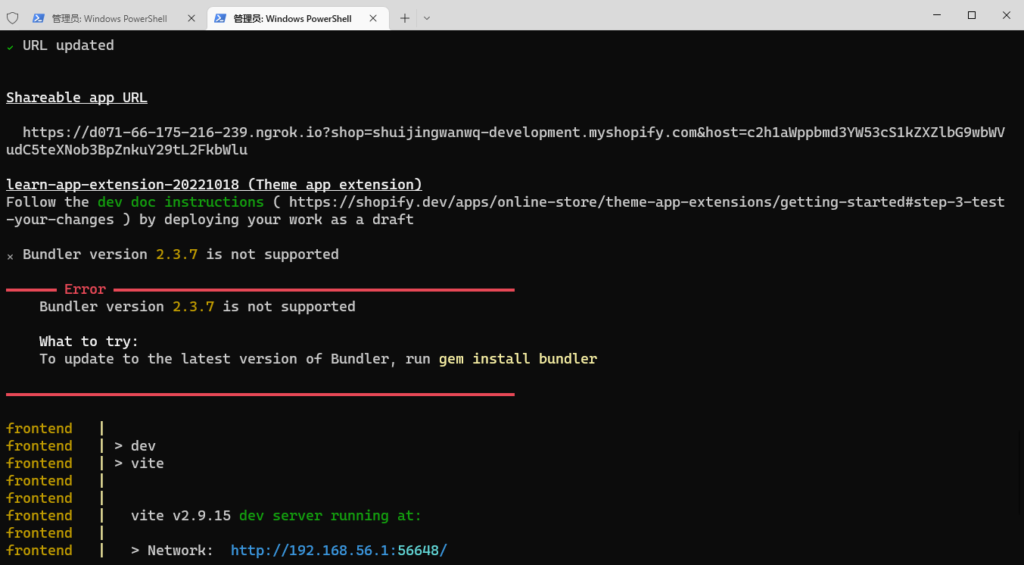
Task: Click the red 'Error' banner label
Action: (x=85, y=289)
